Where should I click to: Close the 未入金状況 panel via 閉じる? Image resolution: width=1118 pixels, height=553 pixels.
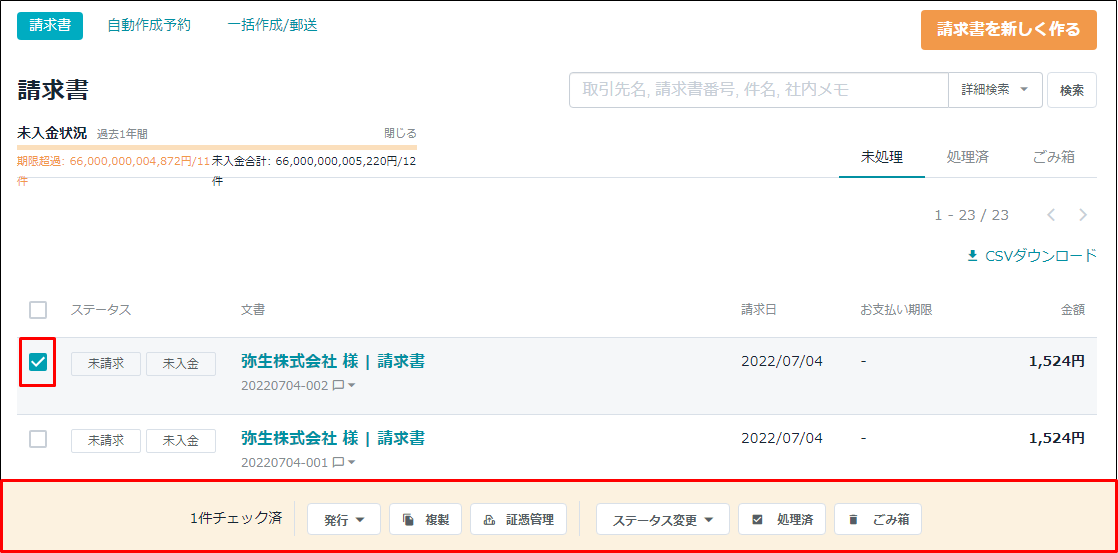point(400,133)
